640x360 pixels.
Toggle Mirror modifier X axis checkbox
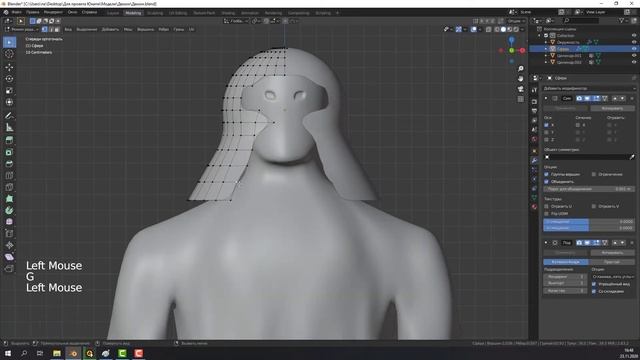point(546,125)
